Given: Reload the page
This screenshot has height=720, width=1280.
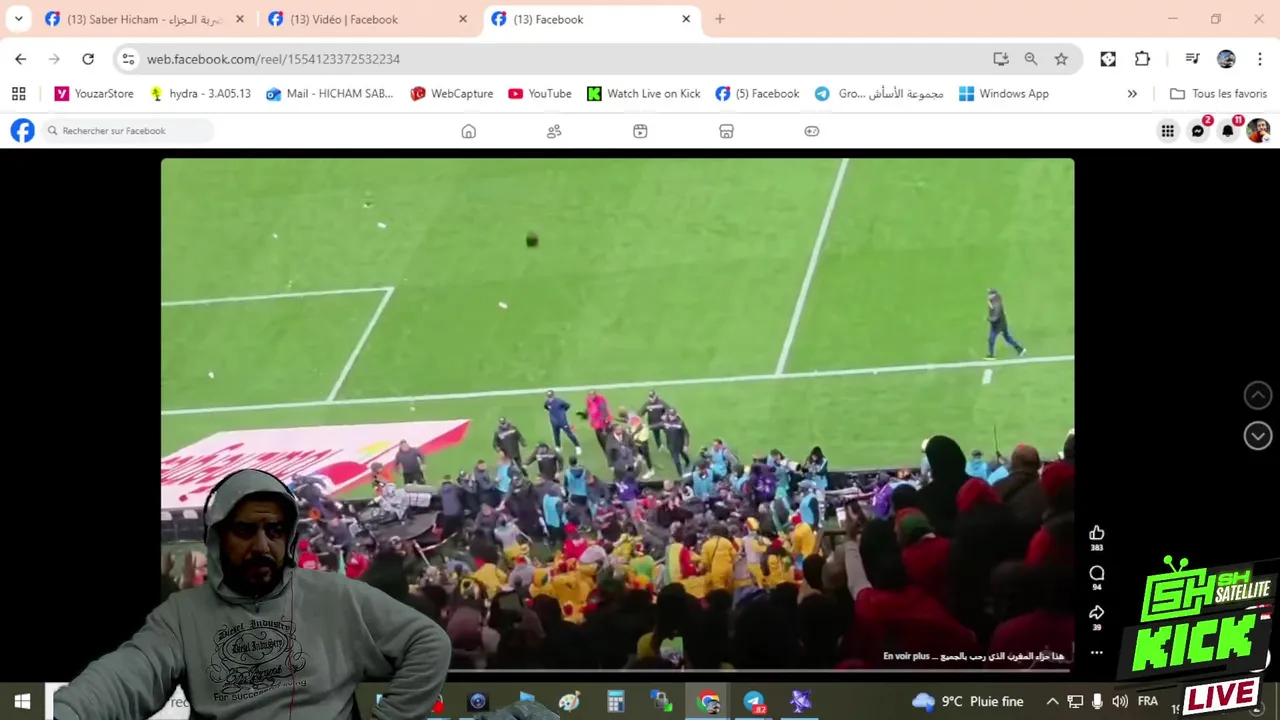Looking at the screenshot, I should pos(88,59).
